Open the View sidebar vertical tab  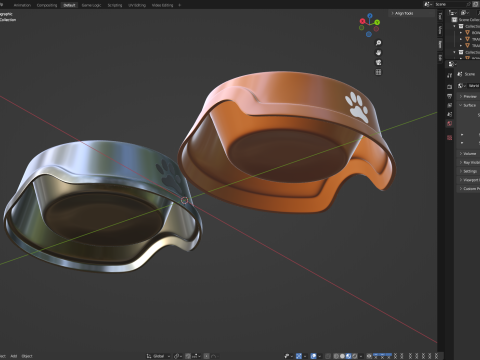(x=440, y=30)
